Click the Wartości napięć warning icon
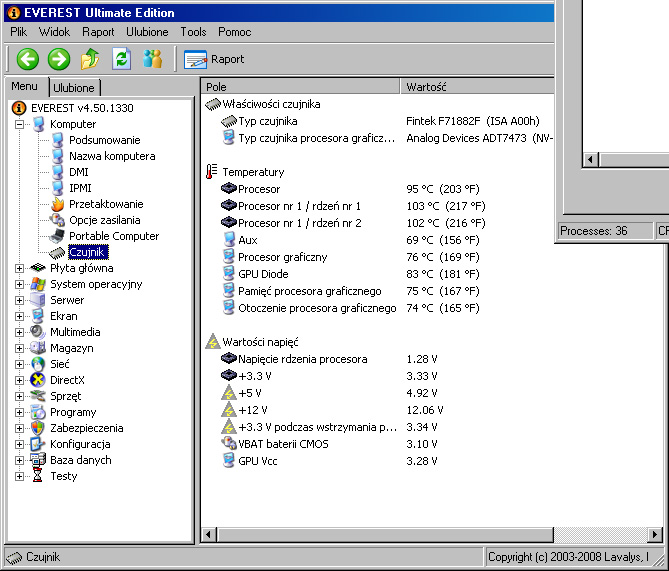The width and height of the screenshot is (669, 571). tap(212, 341)
